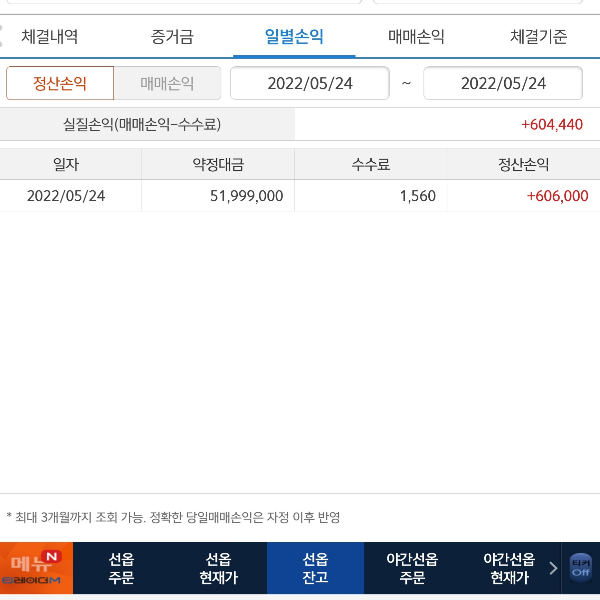Open the 증거금 tab

[x=172, y=37]
